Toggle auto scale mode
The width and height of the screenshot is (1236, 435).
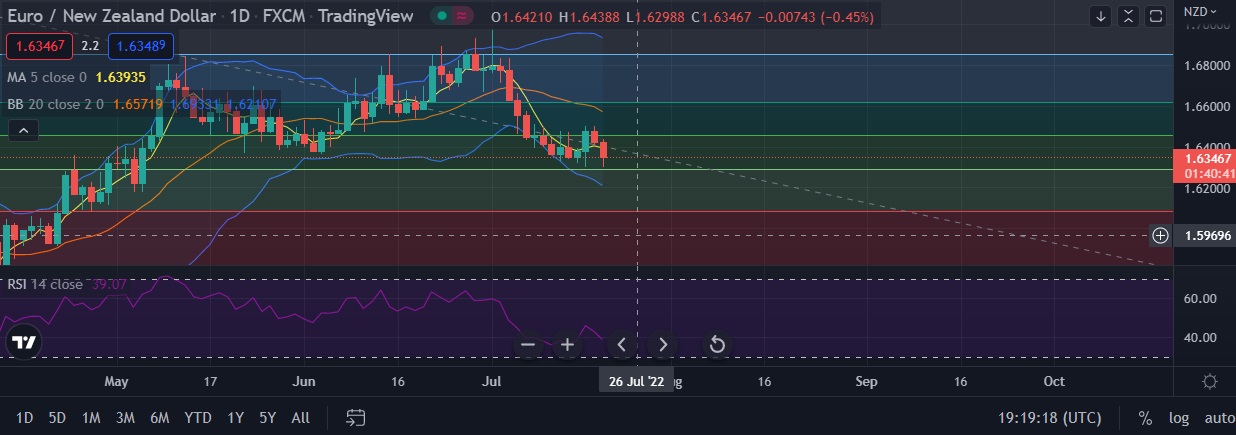click(1218, 417)
